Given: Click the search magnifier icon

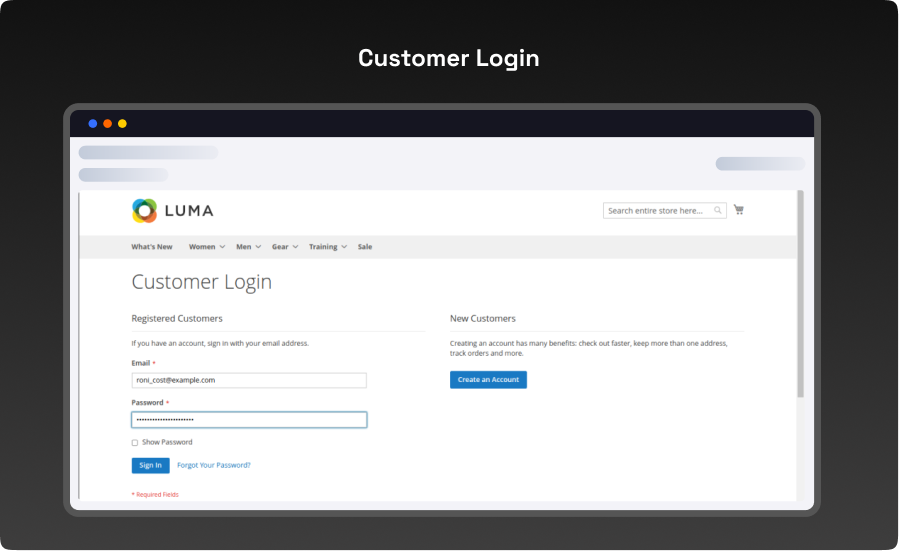Looking at the screenshot, I should coord(718,211).
